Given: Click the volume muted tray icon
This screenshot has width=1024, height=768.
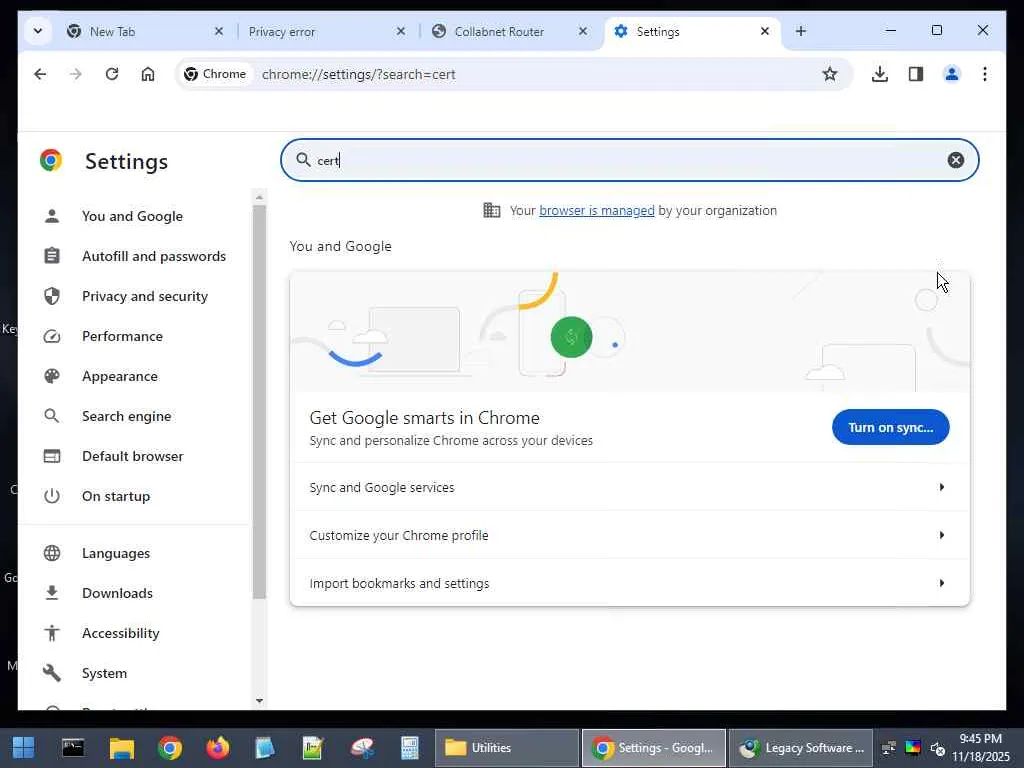Looking at the screenshot, I should pos(937,748).
